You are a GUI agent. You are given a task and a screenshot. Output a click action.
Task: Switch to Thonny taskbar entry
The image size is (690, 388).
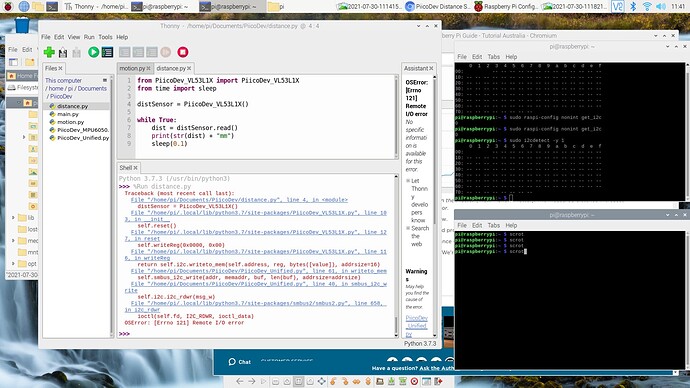tap(95, 6)
